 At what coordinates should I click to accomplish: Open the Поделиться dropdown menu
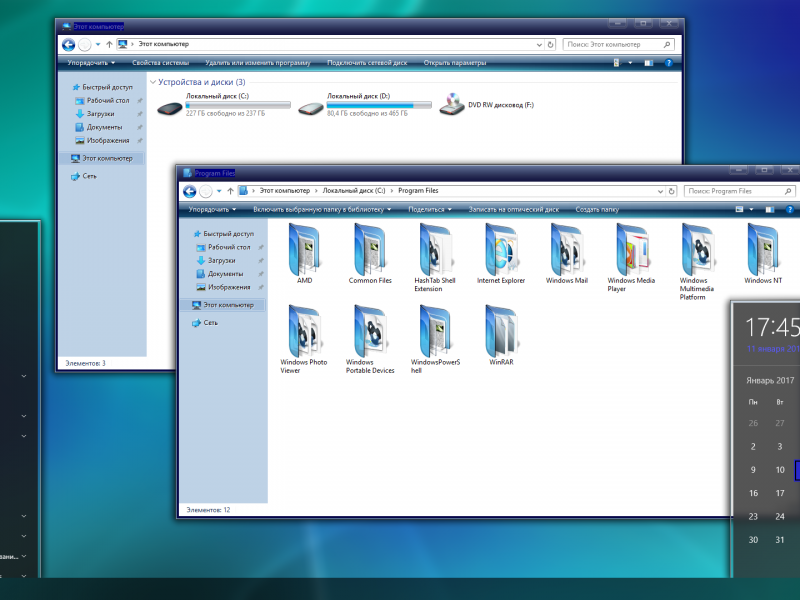tap(430, 210)
